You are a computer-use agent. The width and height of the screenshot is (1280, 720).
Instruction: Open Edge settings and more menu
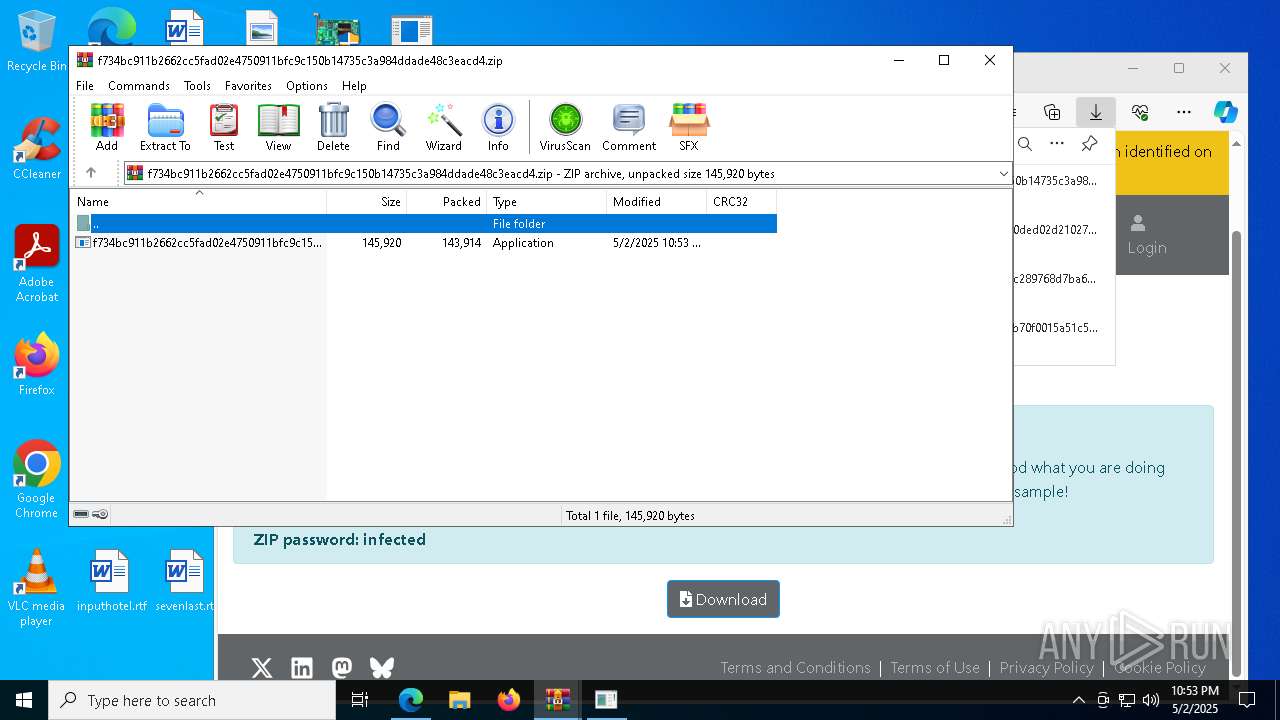(x=1184, y=112)
